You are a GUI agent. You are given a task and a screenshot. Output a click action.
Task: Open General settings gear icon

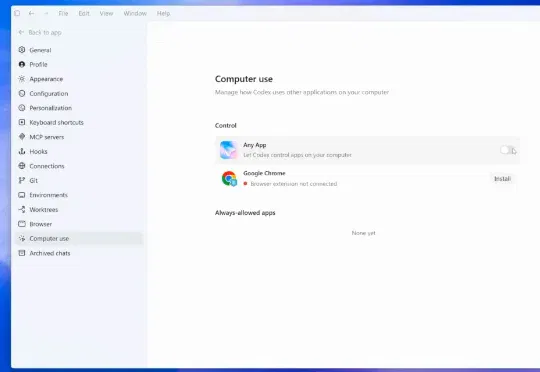click(x=22, y=50)
